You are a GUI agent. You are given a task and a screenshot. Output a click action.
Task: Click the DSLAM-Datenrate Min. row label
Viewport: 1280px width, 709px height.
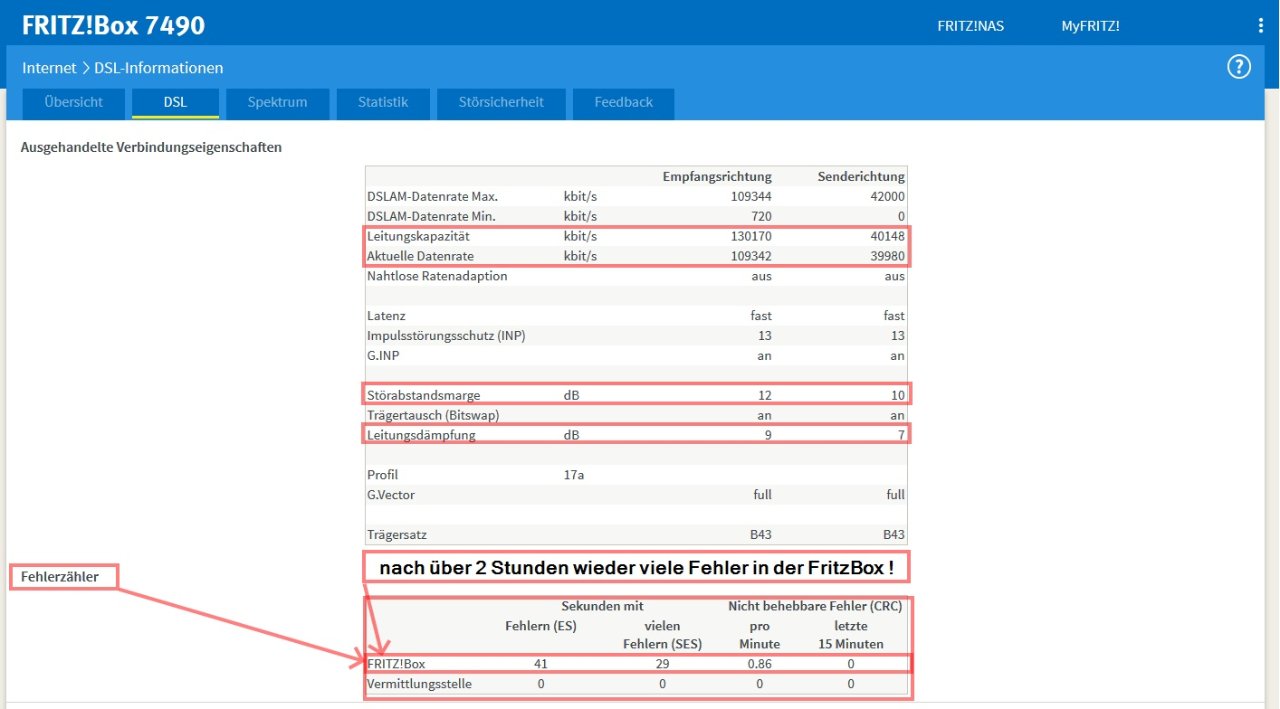pyautogui.click(x=431, y=216)
